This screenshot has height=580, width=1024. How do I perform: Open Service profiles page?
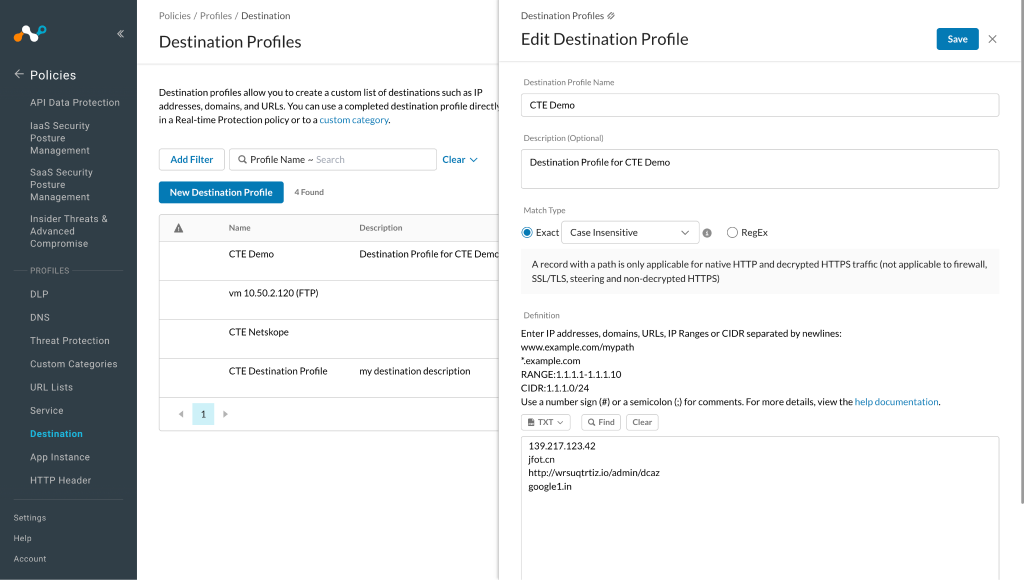(46, 411)
